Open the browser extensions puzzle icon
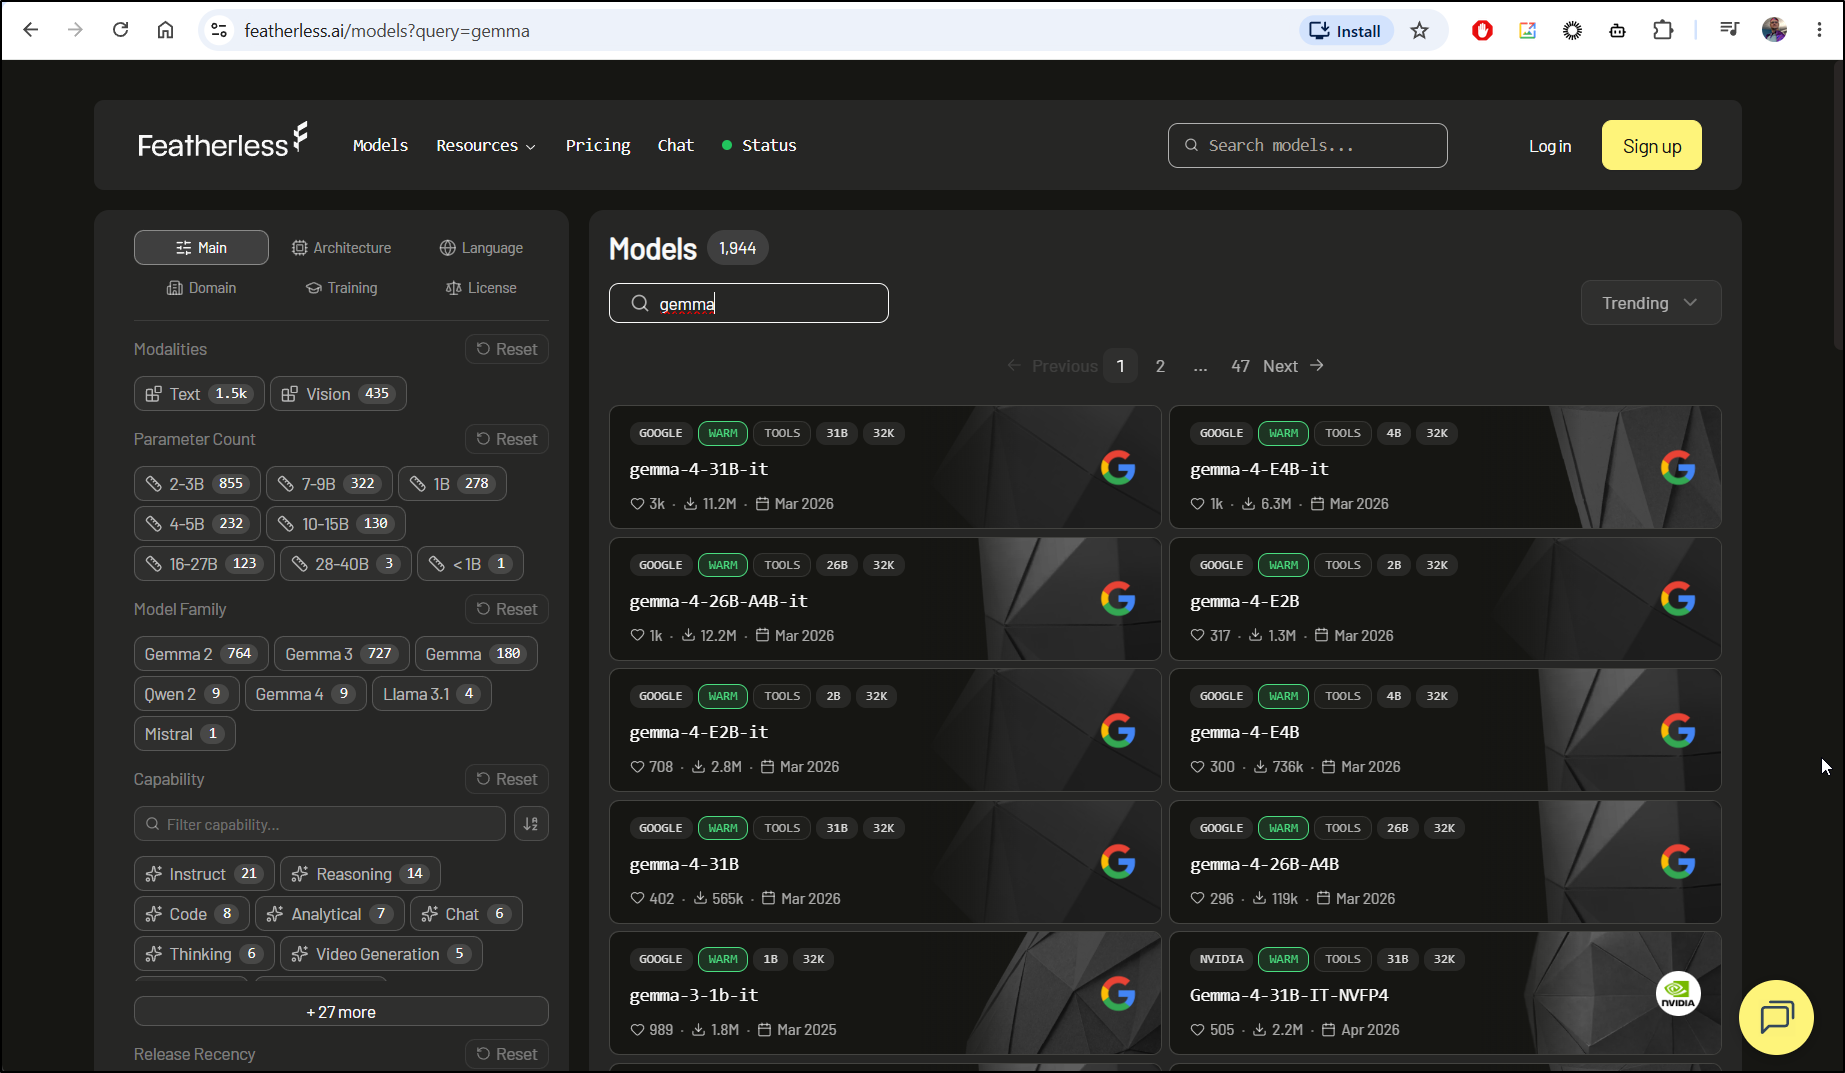The height and width of the screenshot is (1073, 1845). 1663,31
